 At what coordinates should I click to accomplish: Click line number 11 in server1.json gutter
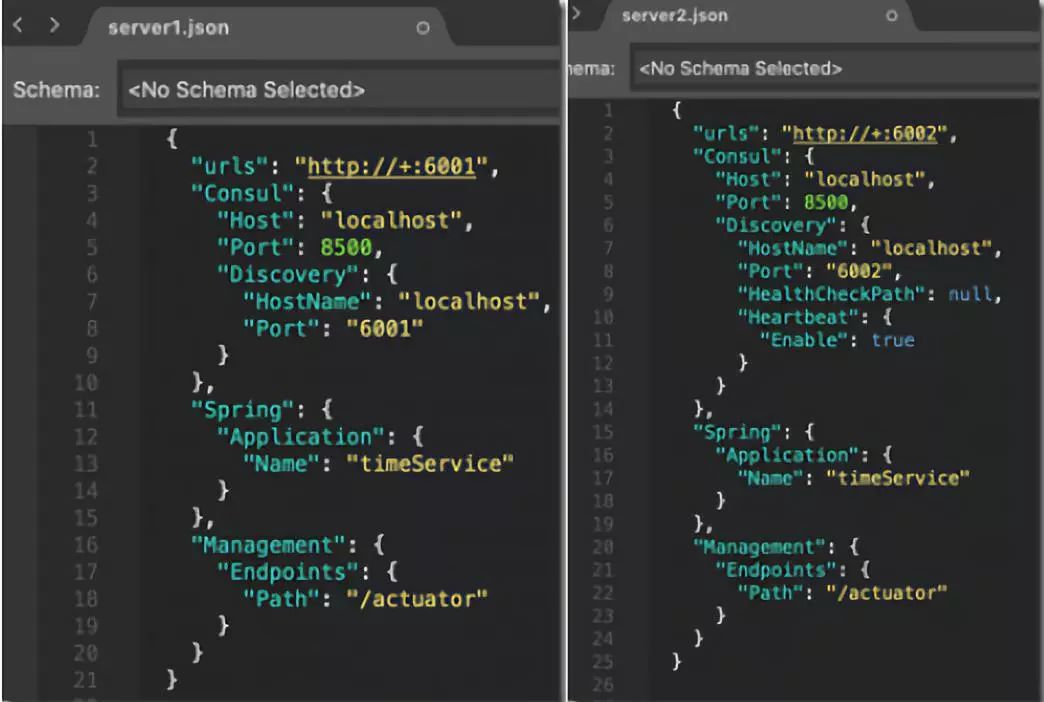point(85,410)
